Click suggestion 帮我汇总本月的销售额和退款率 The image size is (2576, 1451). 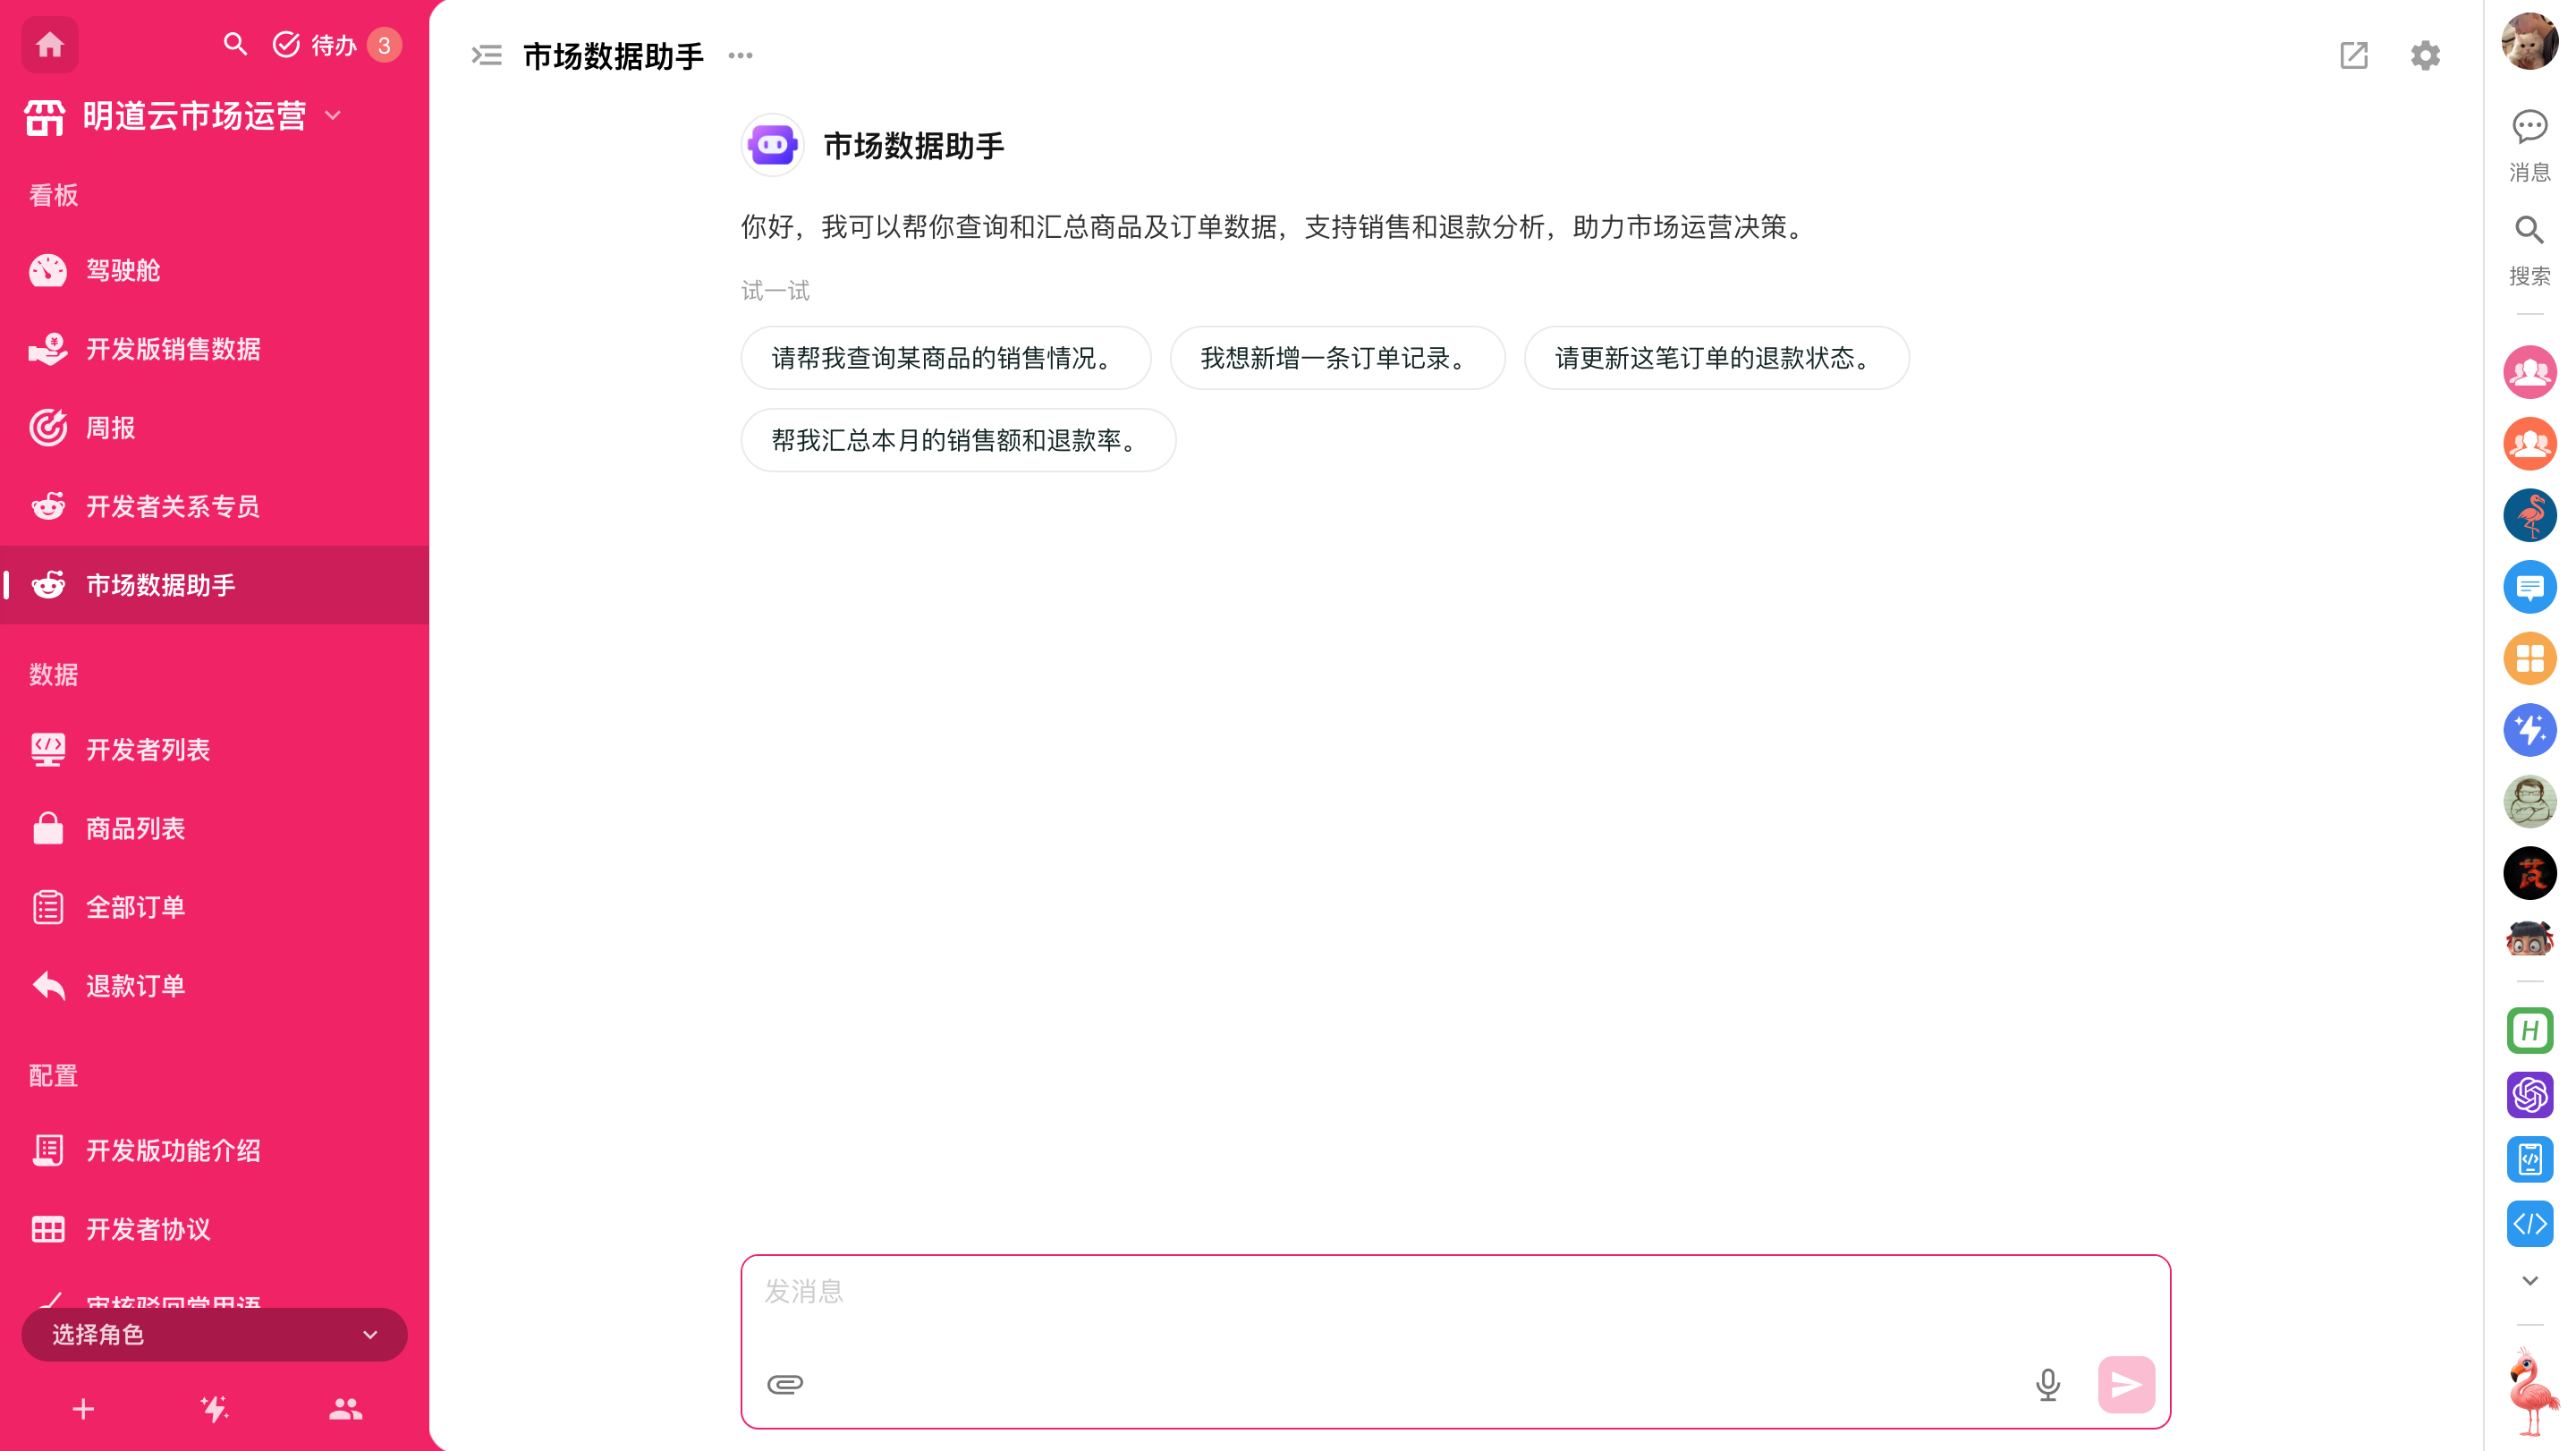957,440
